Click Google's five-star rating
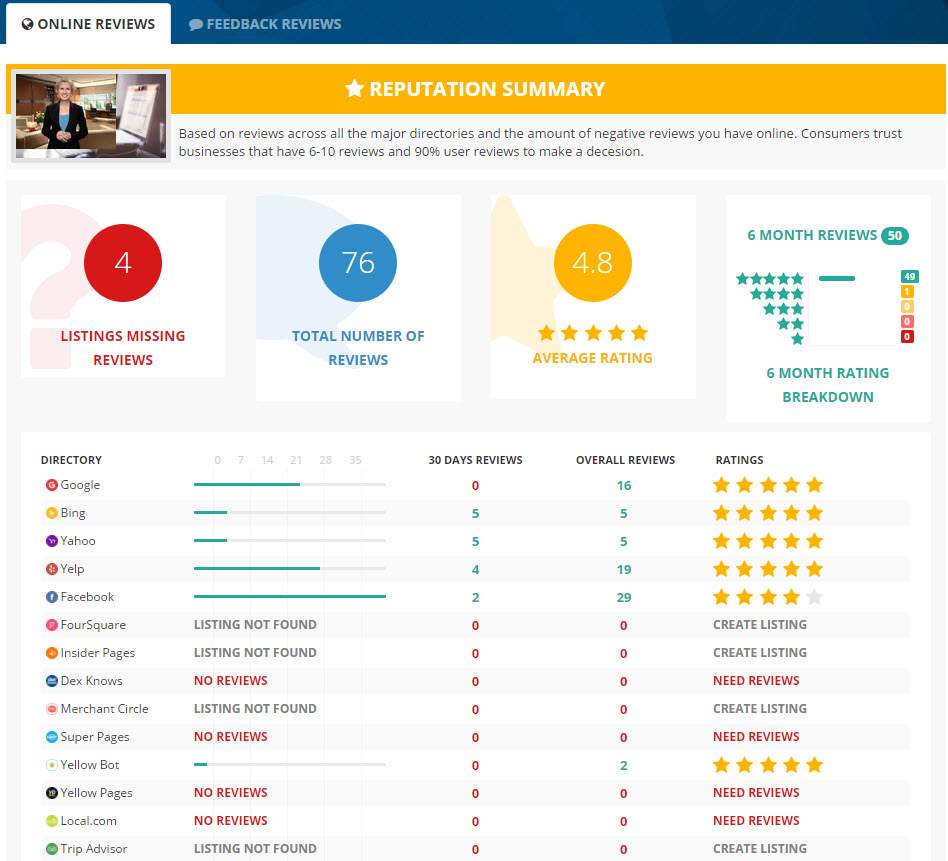 tap(768, 485)
